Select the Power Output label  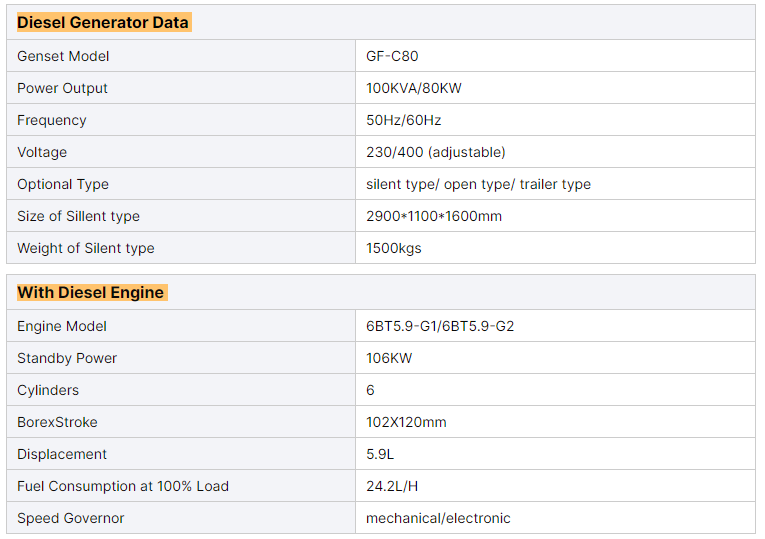coord(62,88)
